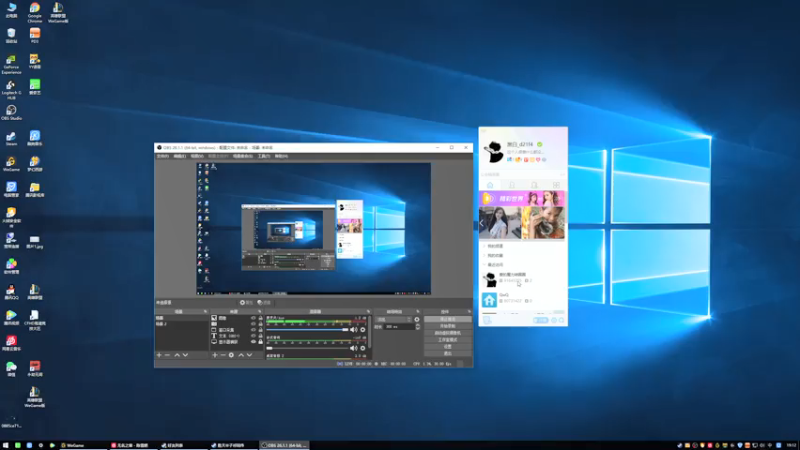Add a new source in OBS
This screenshot has height=450, width=800.
(x=215, y=355)
